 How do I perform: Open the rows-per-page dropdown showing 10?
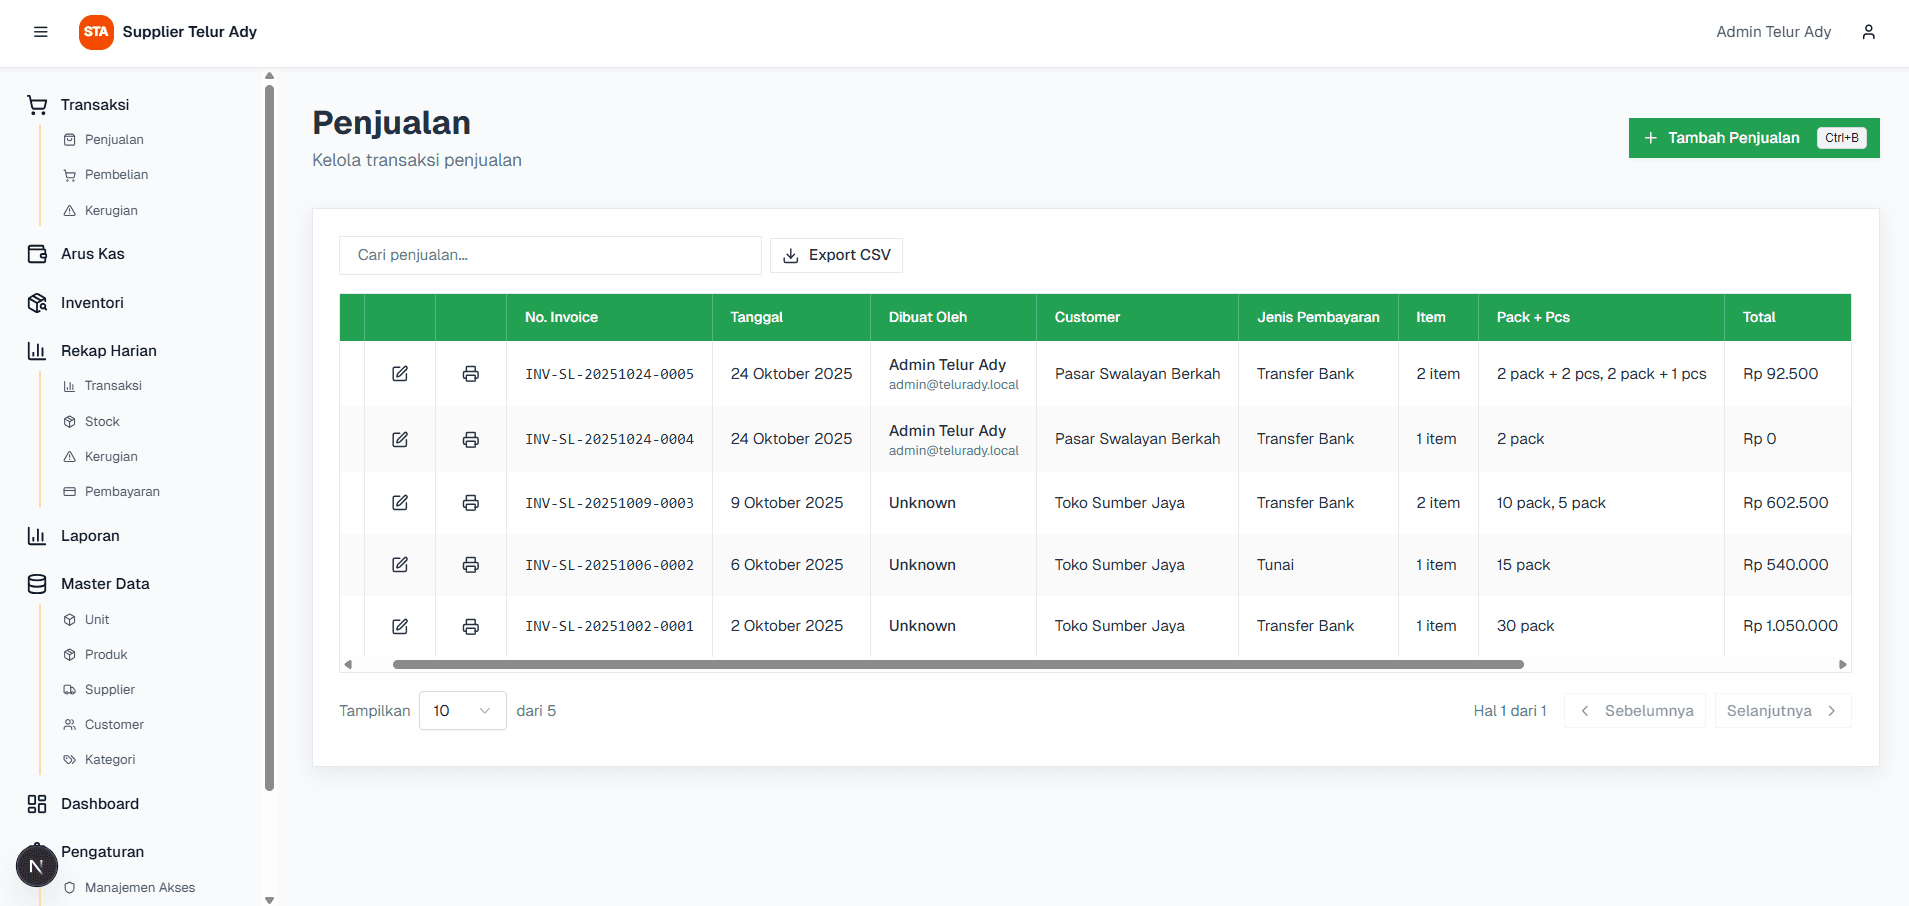pos(462,711)
